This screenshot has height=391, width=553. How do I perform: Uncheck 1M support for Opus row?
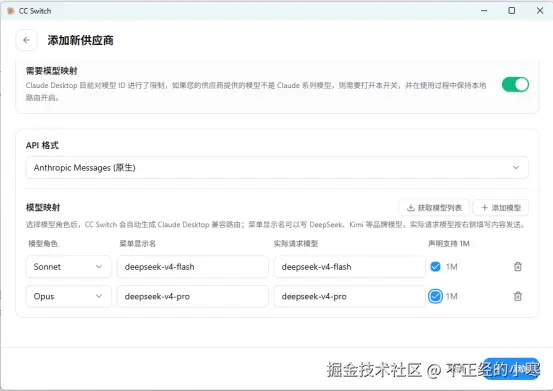[x=435, y=296]
